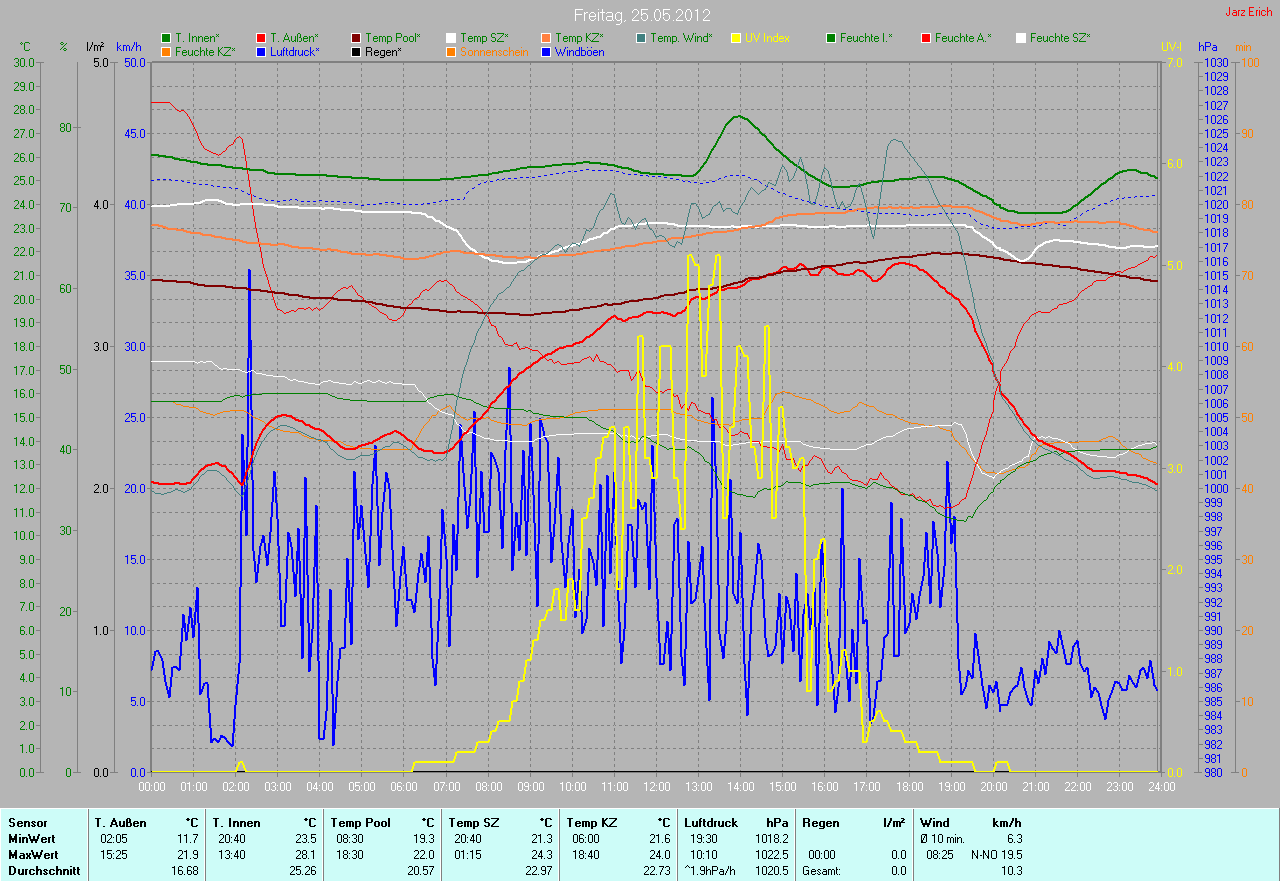Click the Feuchte KZ legend label
This screenshot has height=881, width=1280.
pos(205,51)
